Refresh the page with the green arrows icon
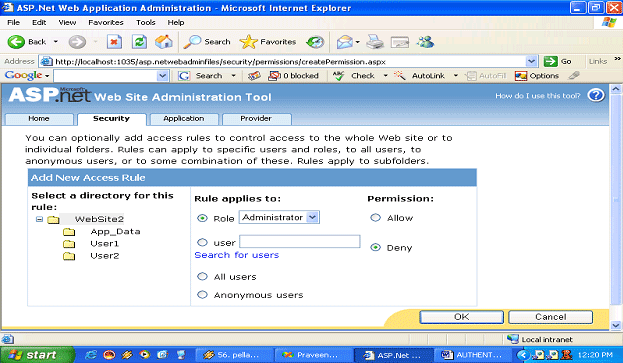This screenshot has width=623, height=363. tap(139, 42)
